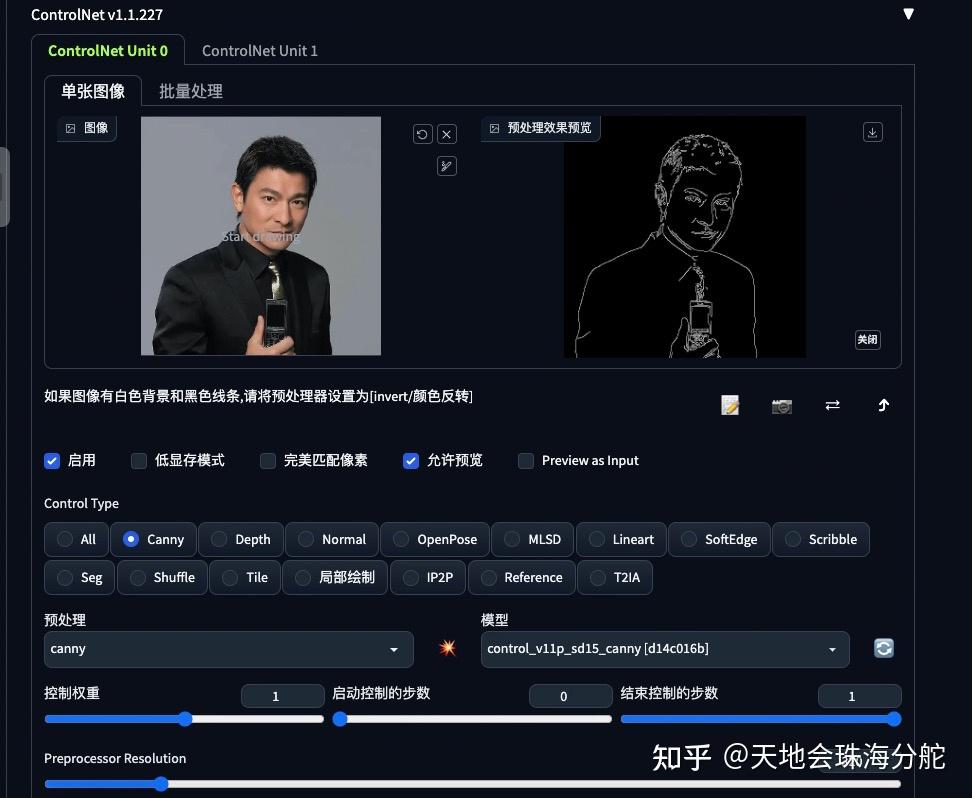
Task: Switch to the ControlNet Unit 1 tab
Action: coord(259,50)
